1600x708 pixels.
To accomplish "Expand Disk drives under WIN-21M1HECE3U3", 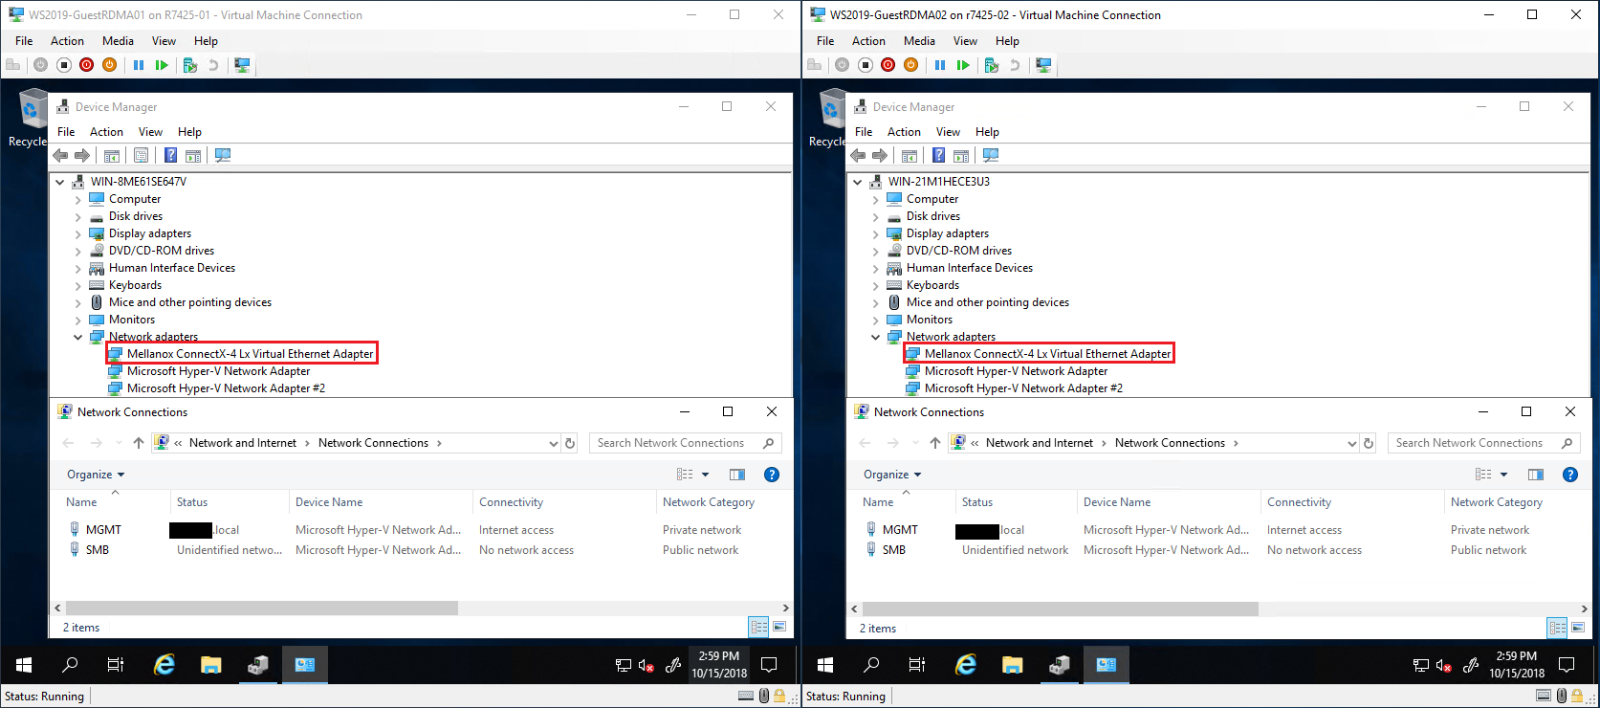I will [x=876, y=217].
